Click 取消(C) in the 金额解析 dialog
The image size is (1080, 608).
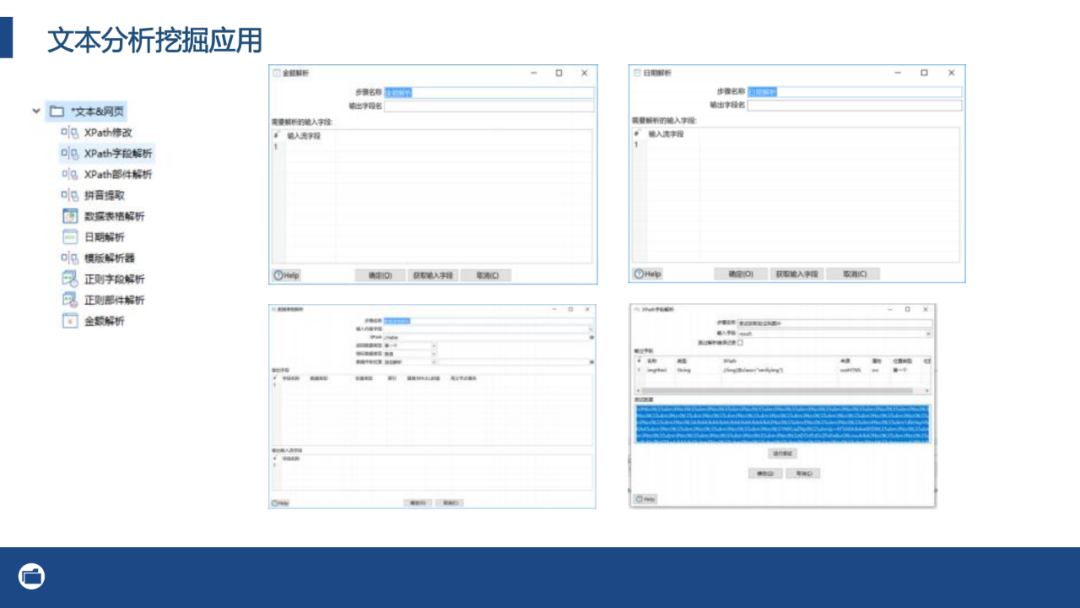487,275
